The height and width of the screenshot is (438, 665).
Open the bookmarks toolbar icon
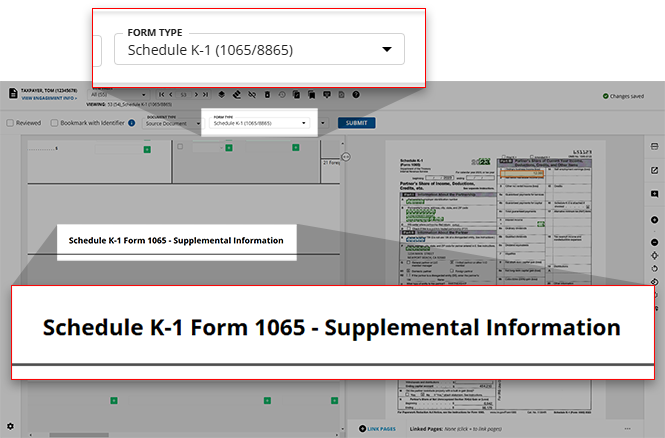(312, 95)
